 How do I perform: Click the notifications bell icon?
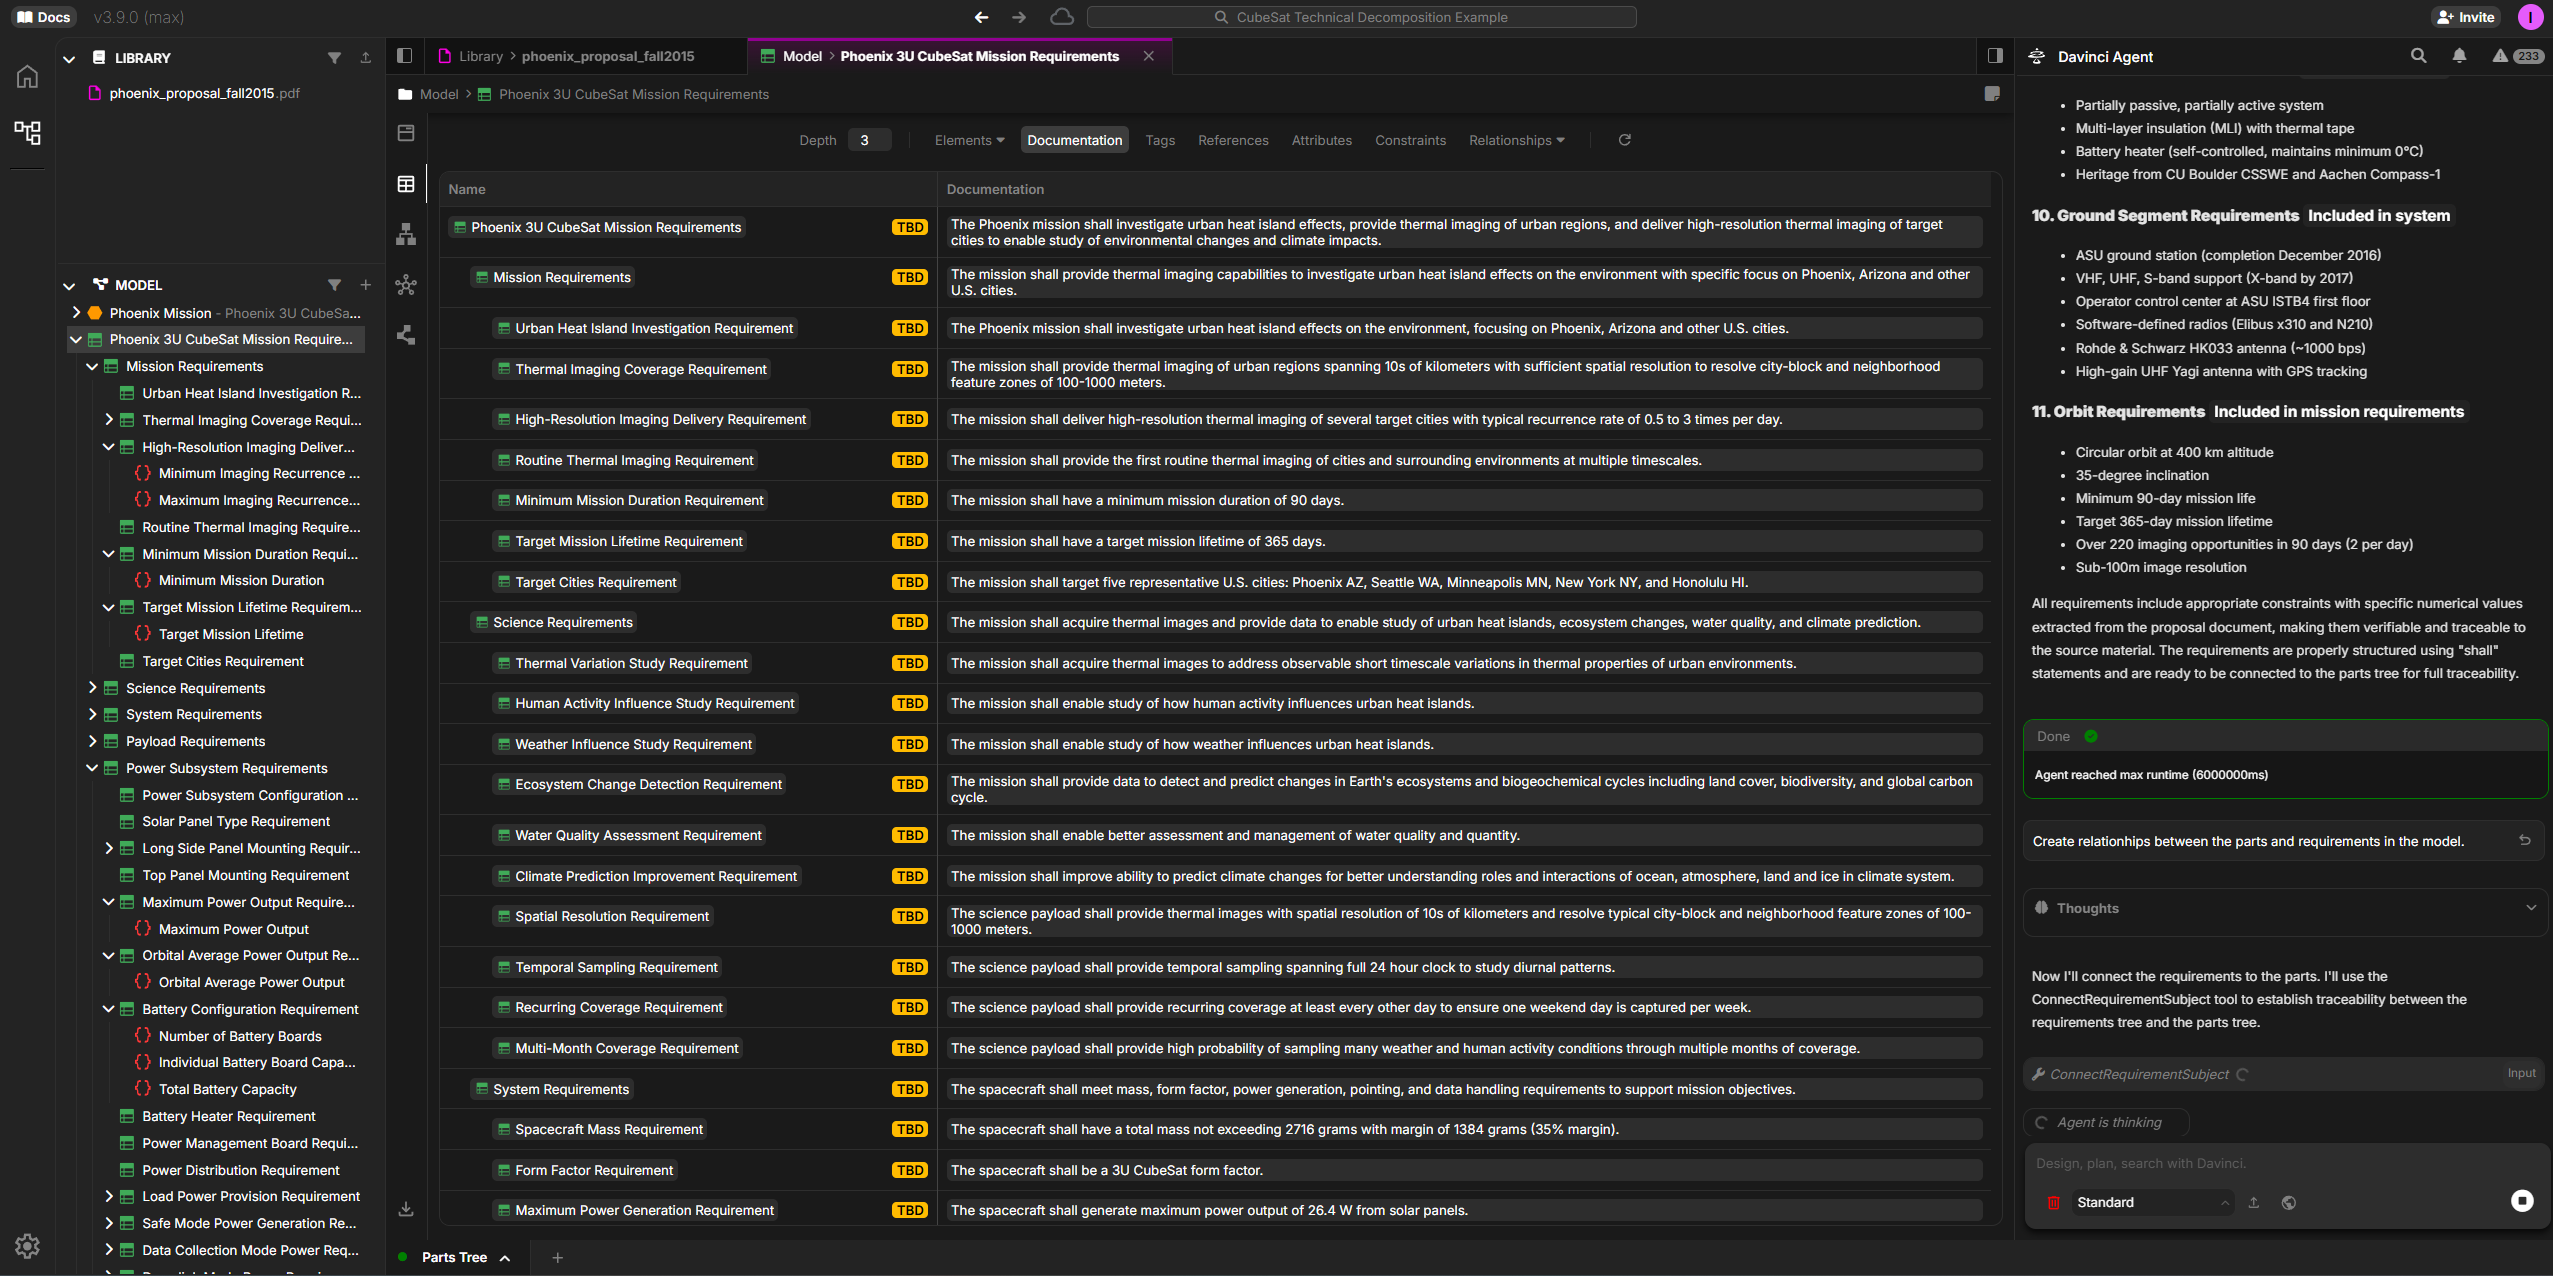pyautogui.click(x=2459, y=56)
